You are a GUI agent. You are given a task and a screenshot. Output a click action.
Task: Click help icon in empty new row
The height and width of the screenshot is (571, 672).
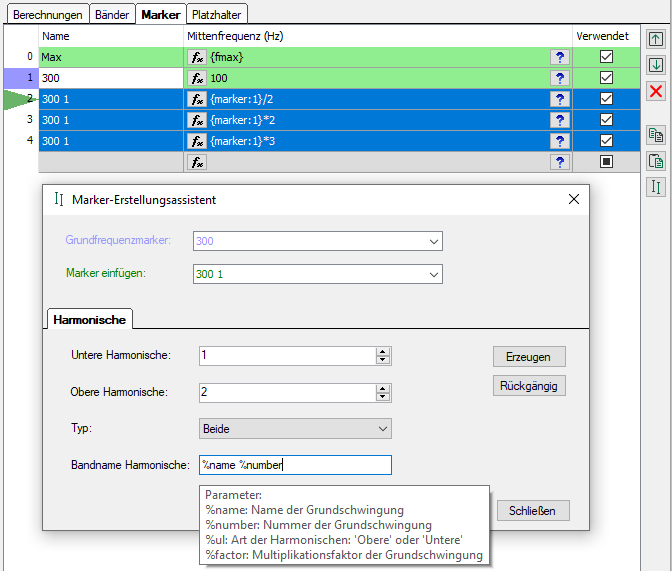560,162
